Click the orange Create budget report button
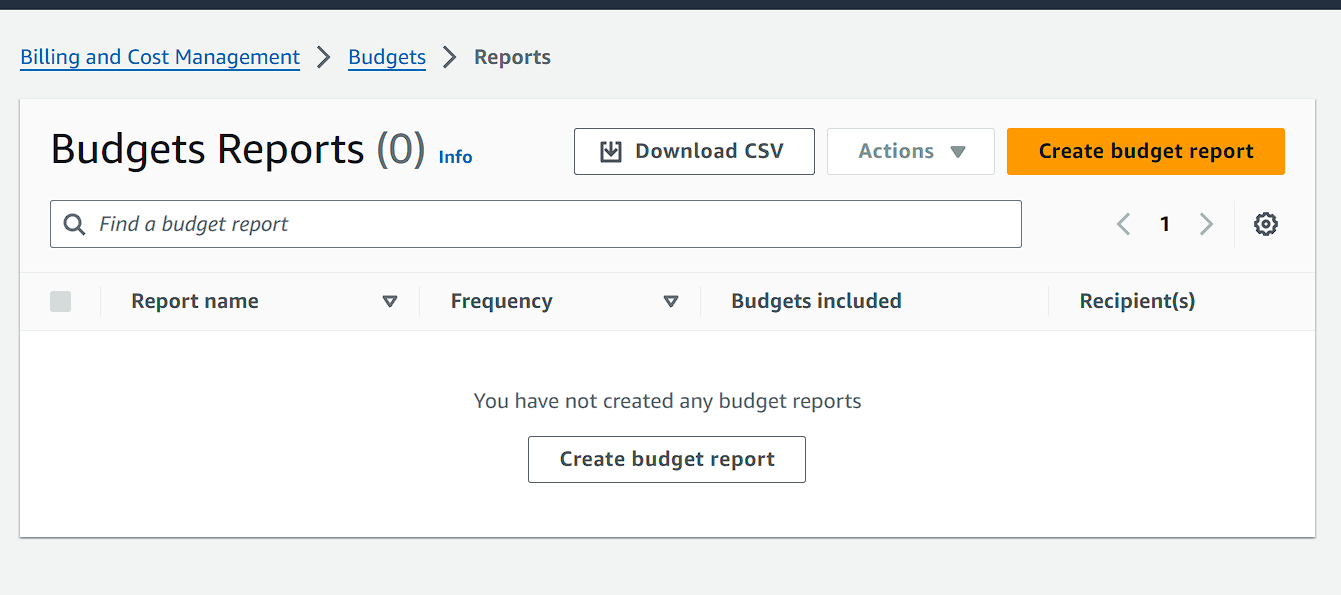Image resolution: width=1341 pixels, height=595 pixels. tap(1146, 151)
